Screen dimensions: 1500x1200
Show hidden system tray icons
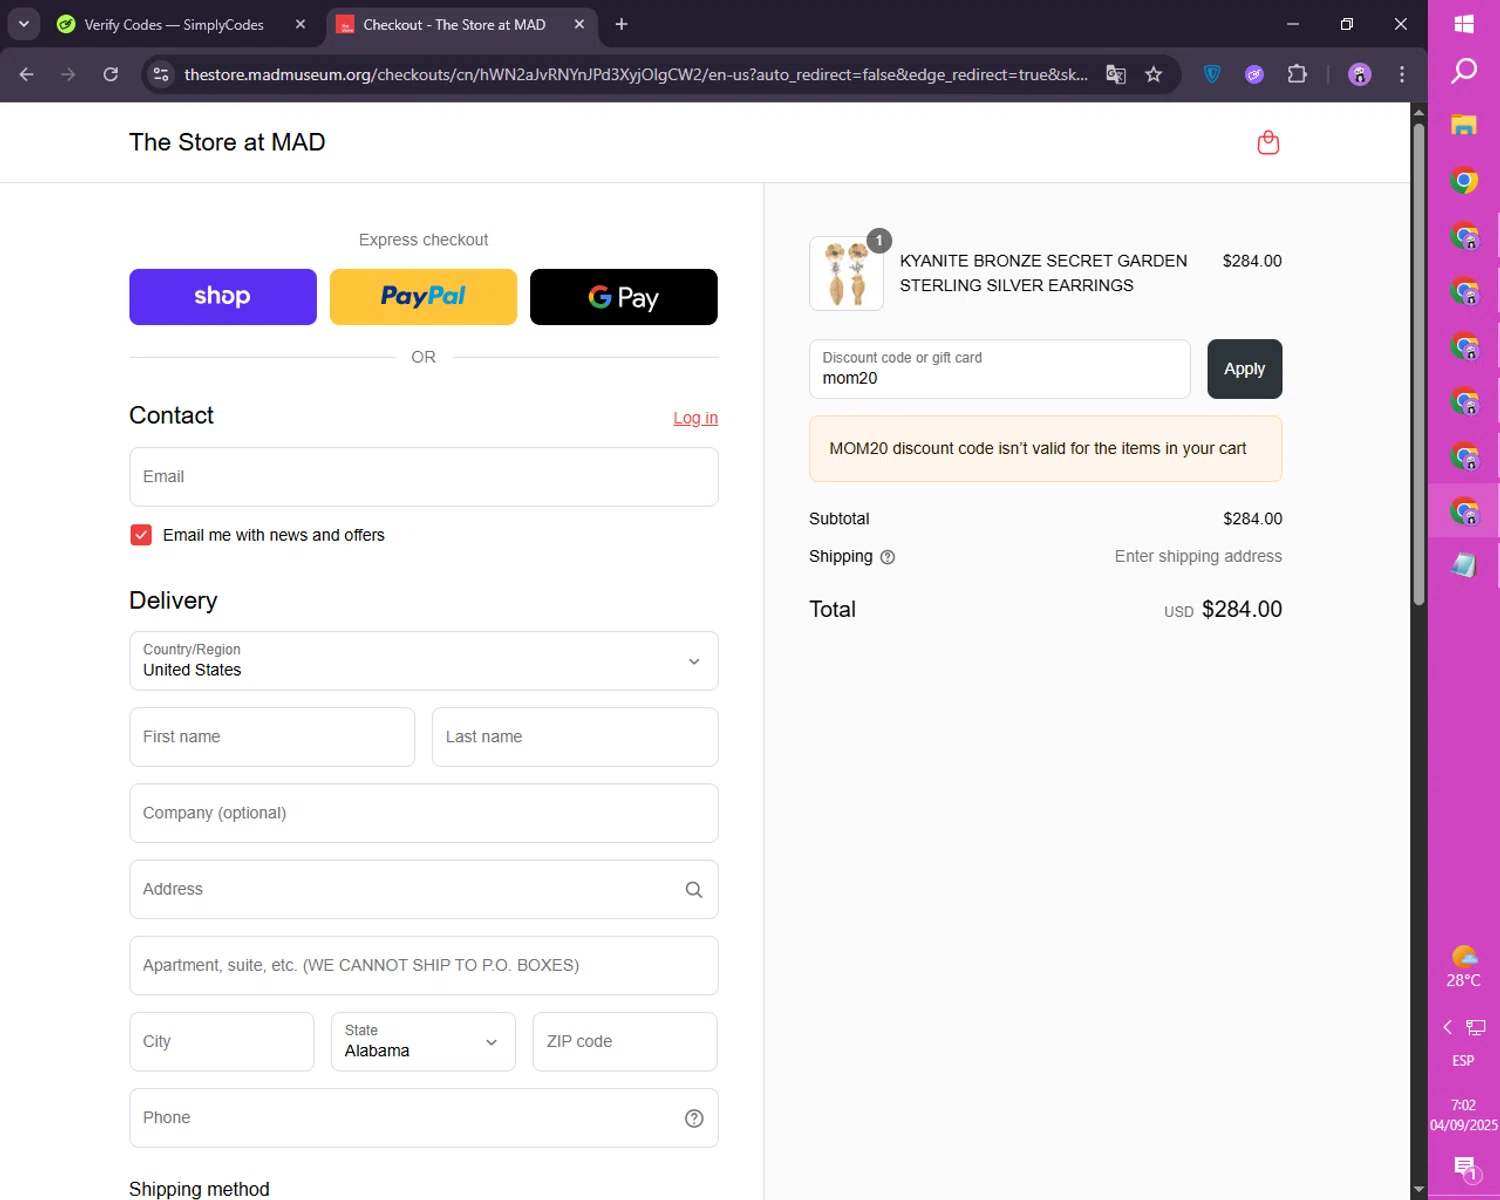coord(1447,1027)
